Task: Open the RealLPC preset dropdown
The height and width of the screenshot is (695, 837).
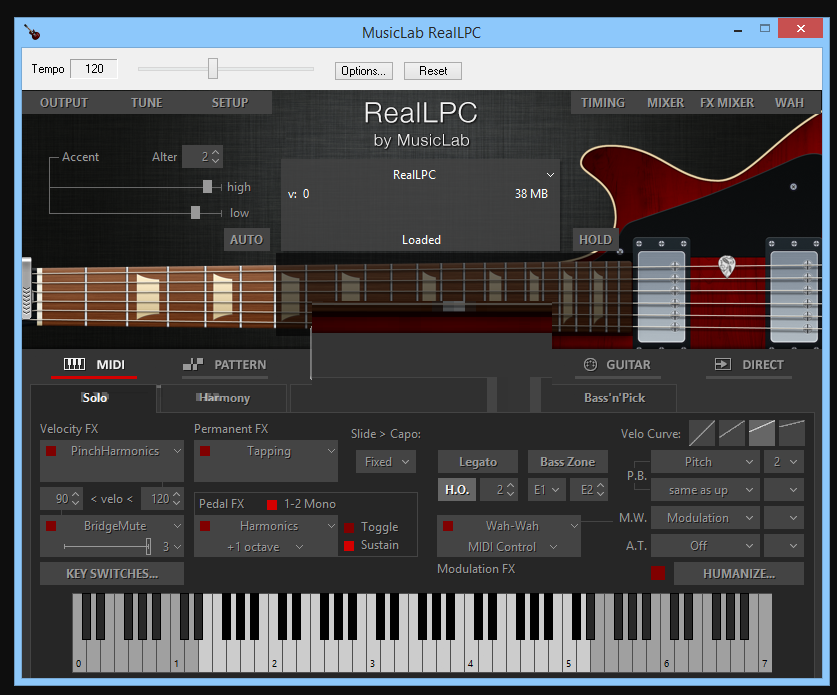Action: (x=550, y=175)
